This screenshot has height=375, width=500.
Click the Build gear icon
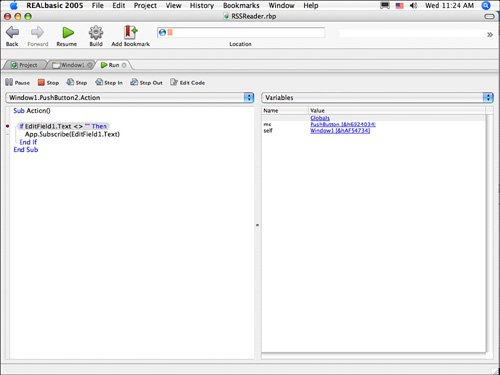(x=96, y=32)
